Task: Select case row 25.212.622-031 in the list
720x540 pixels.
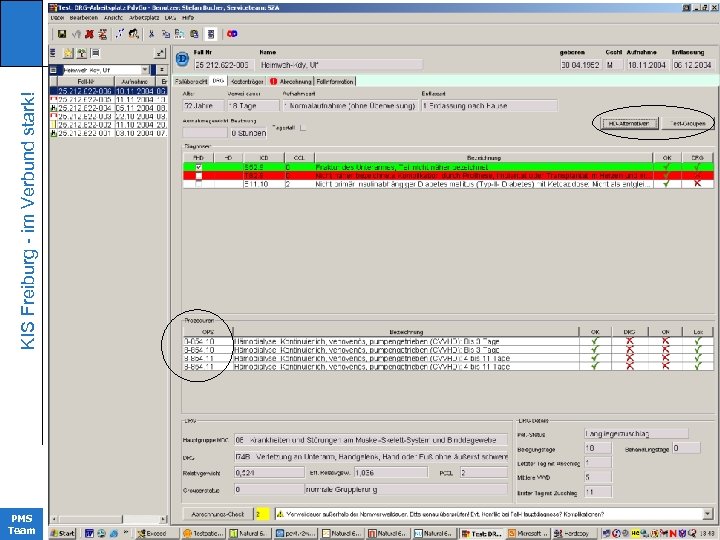Action: click(108, 133)
